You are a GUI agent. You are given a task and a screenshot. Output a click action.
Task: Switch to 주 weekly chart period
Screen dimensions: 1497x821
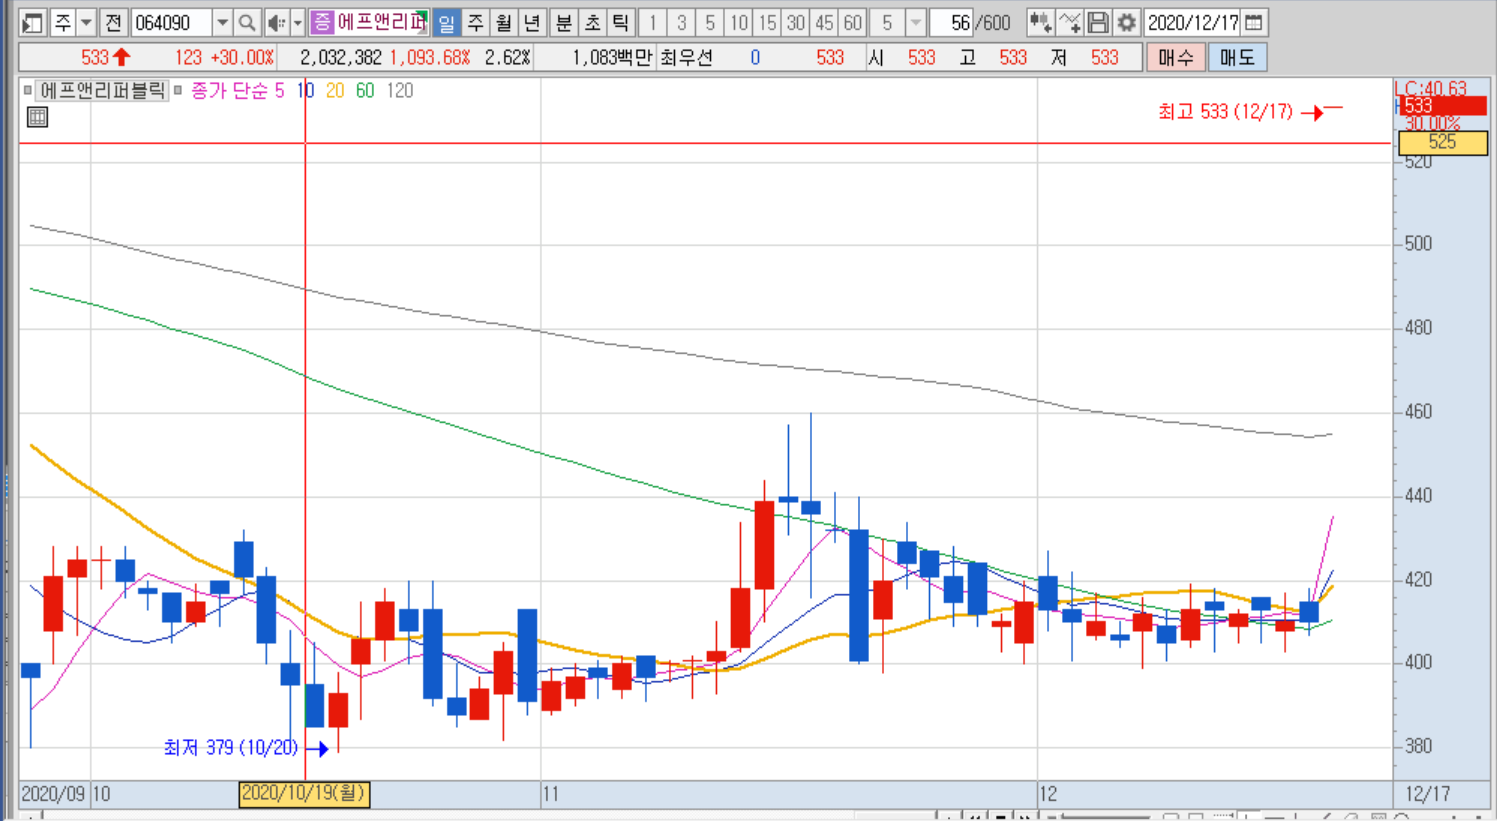[475, 22]
